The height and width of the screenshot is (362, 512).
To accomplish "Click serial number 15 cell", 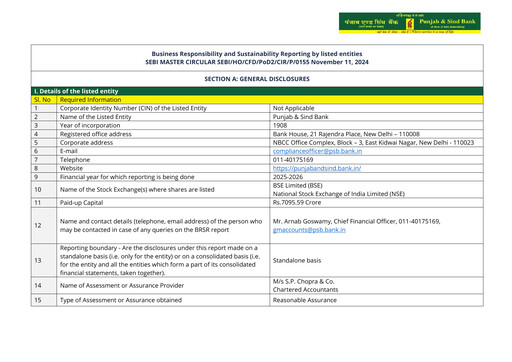I will (44, 300).
